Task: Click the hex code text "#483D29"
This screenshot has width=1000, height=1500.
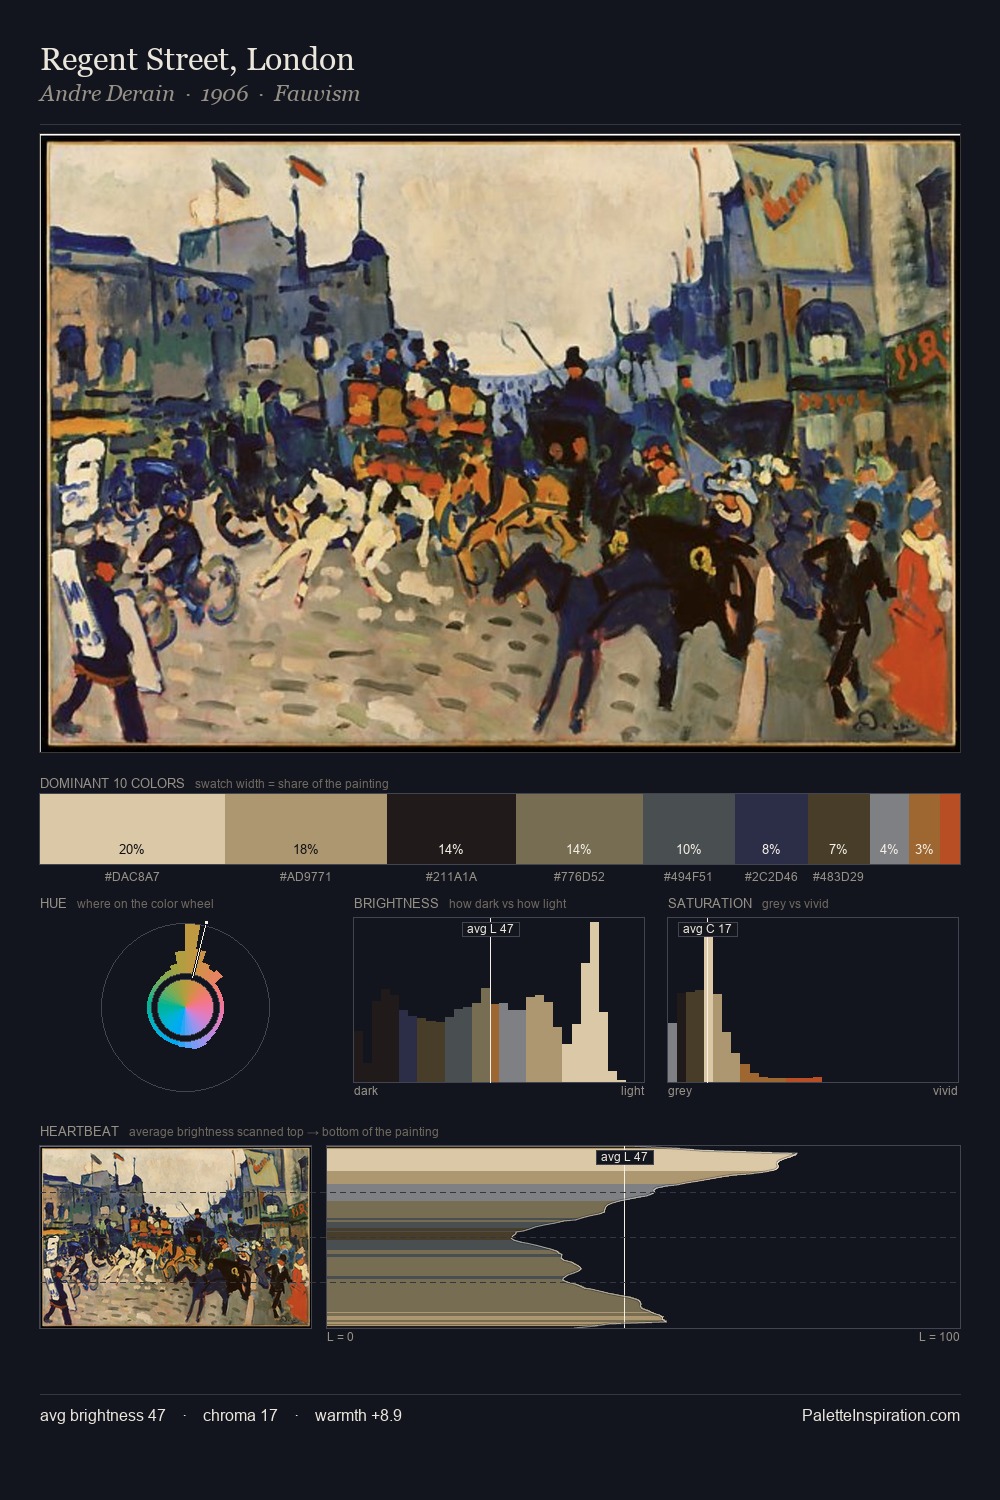Action: [838, 877]
